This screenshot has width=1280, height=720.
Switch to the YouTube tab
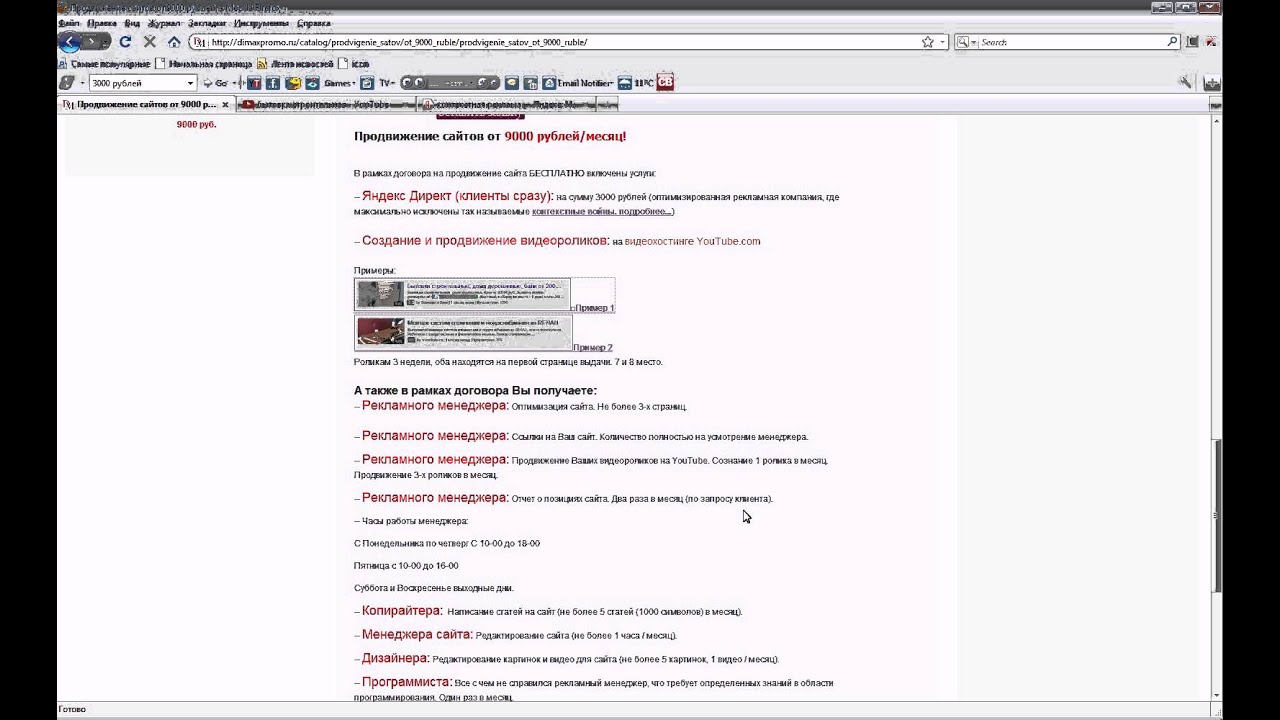pyautogui.click(x=327, y=104)
